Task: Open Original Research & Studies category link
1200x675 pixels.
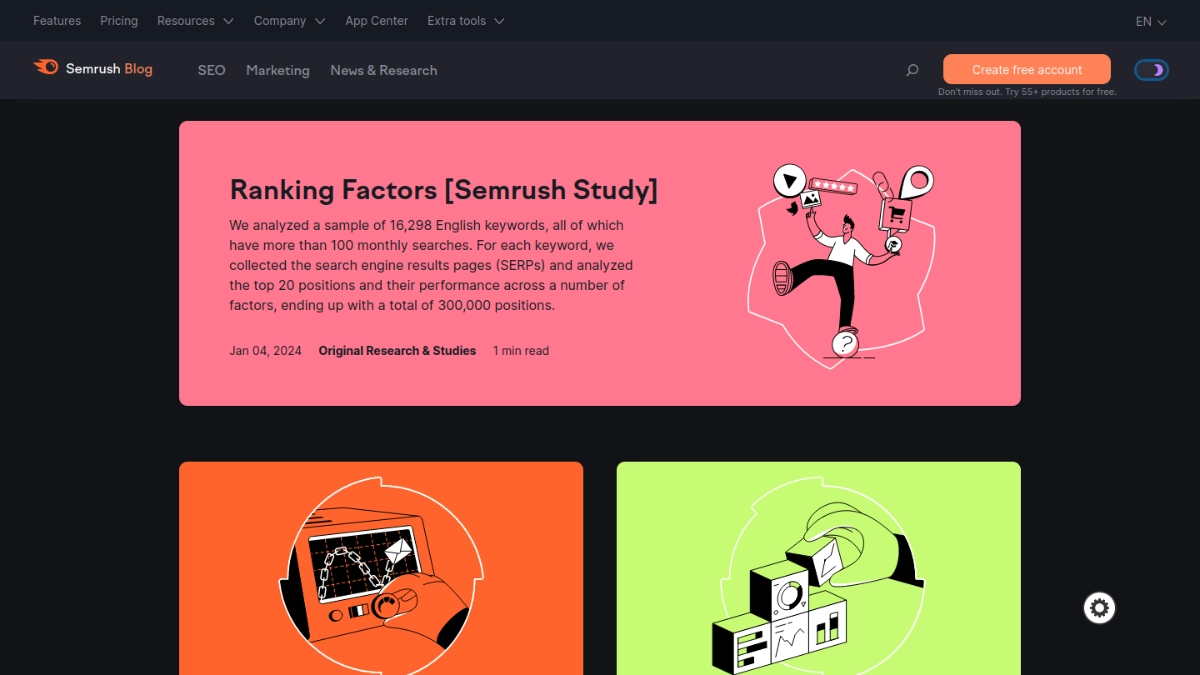Action: tap(397, 351)
